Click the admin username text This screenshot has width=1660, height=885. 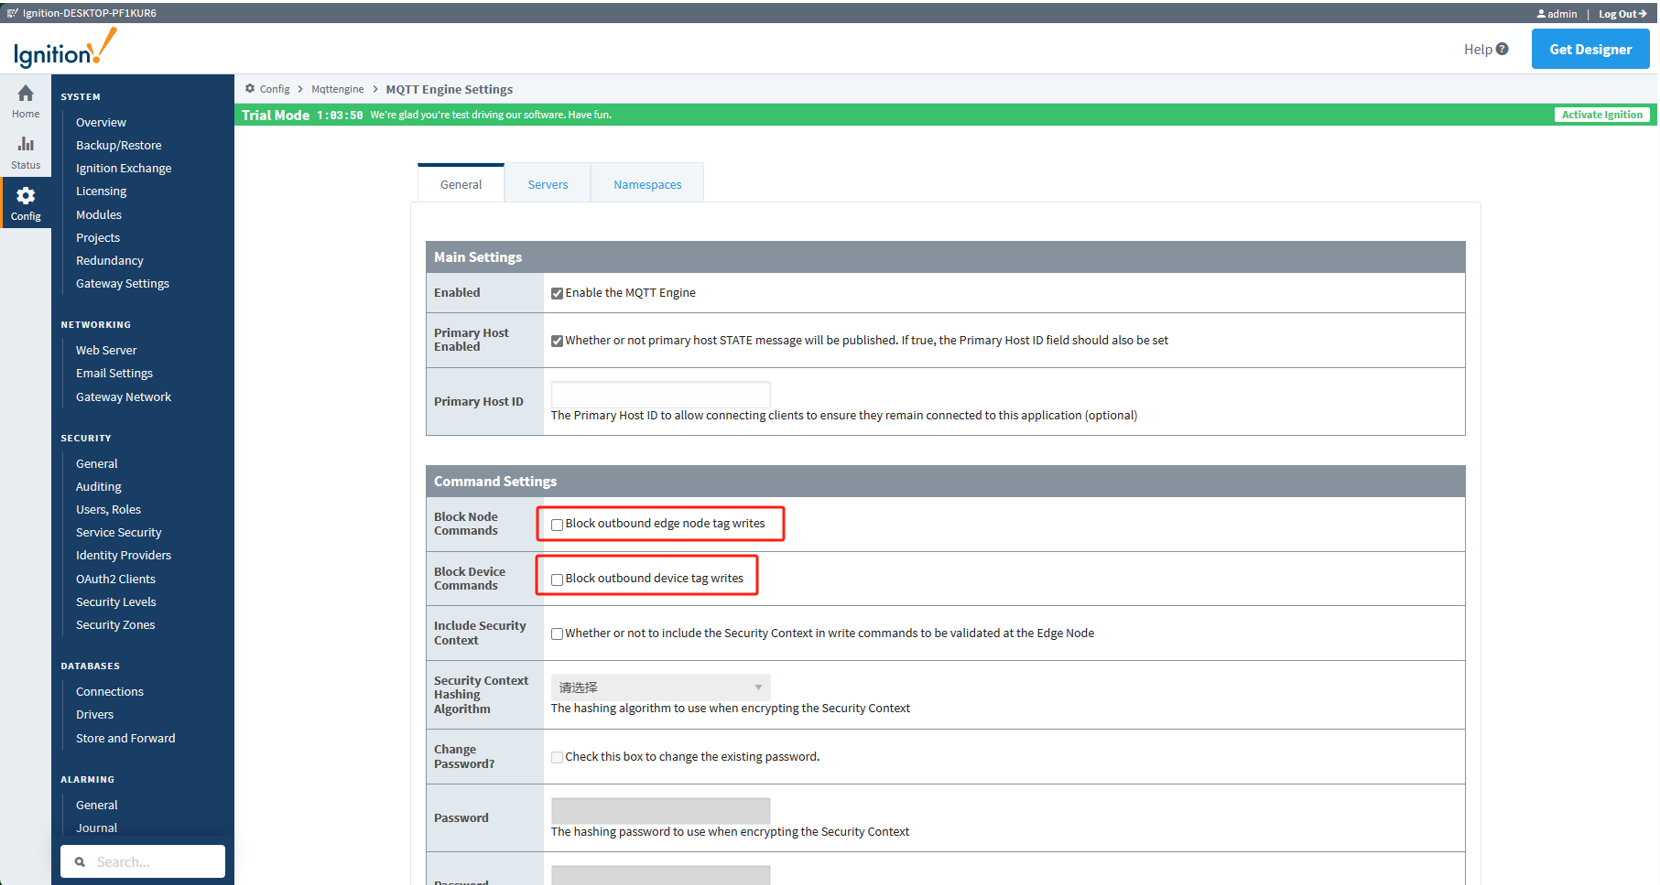coord(1562,14)
